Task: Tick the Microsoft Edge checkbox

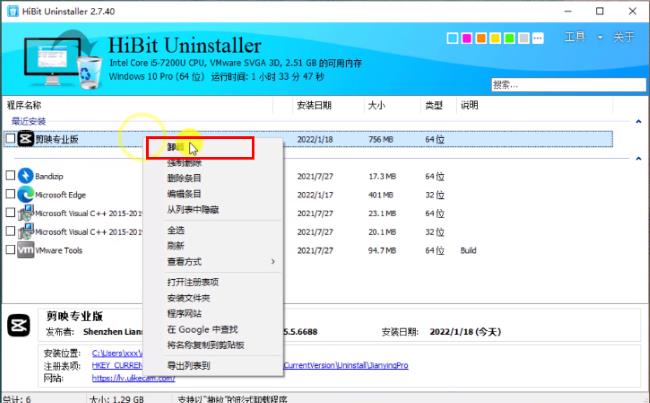Action: pyautogui.click(x=10, y=194)
